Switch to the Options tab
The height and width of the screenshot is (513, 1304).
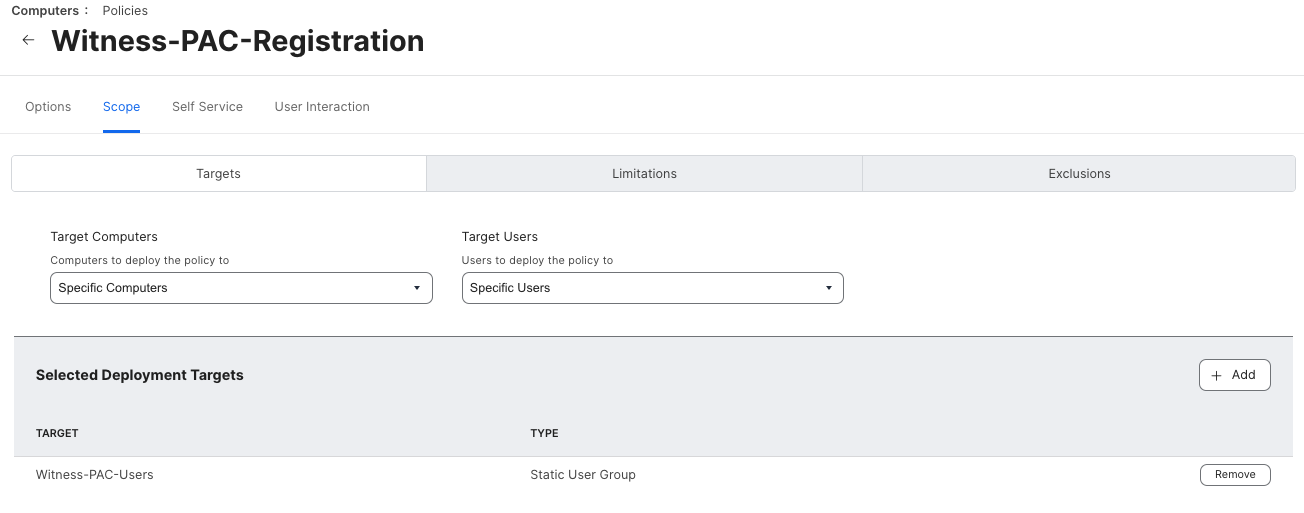click(48, 107)
